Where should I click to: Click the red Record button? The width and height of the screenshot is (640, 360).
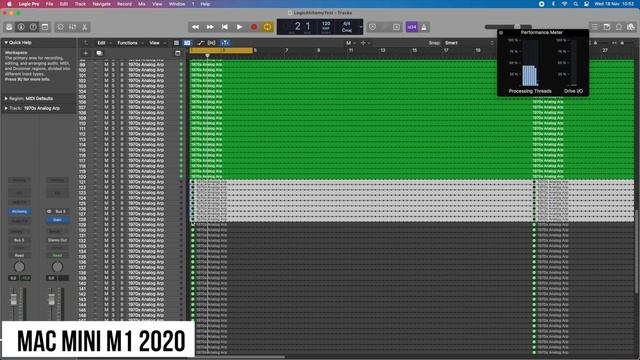(x=254, y=27)
